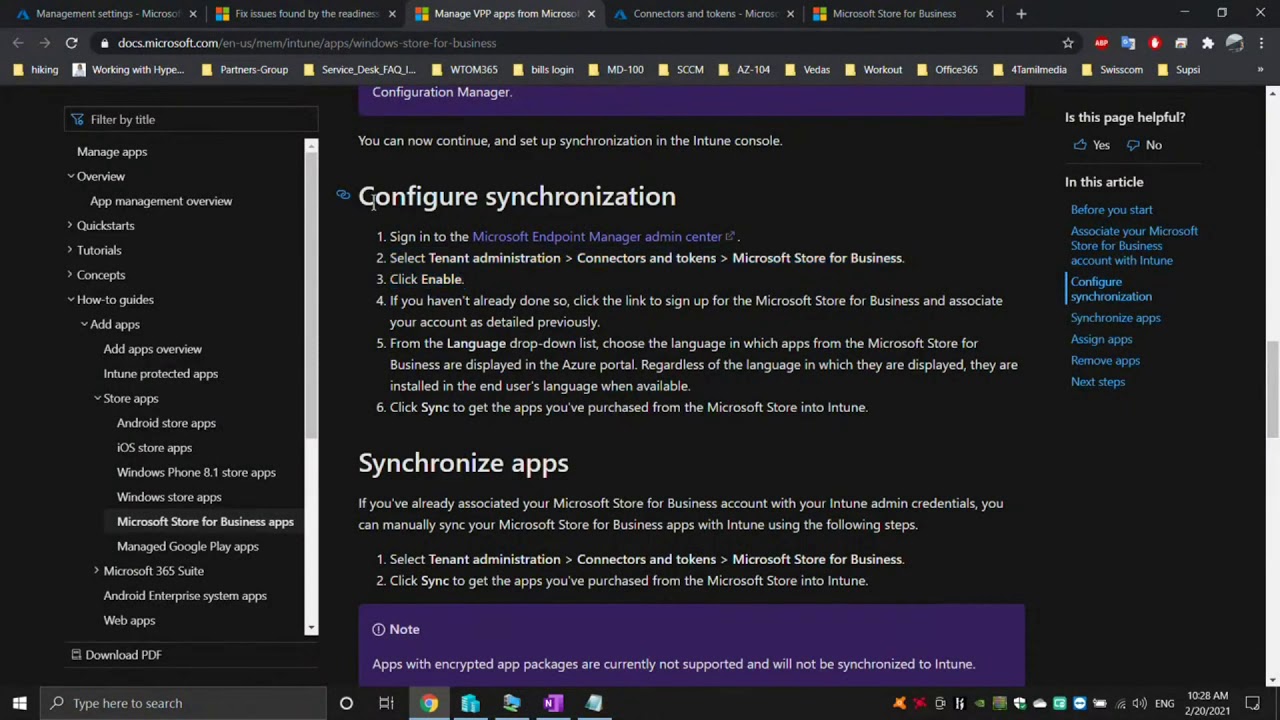This screenshot has height=720, width=1280.
Task: Click the Filter by title input field
Action: (191, 119)
